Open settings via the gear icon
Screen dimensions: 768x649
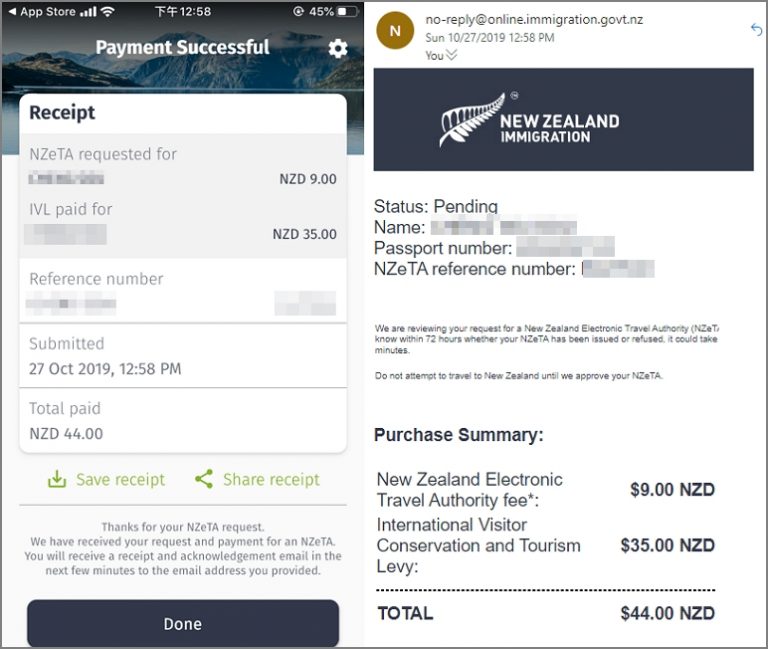click(x=338, y=48)
